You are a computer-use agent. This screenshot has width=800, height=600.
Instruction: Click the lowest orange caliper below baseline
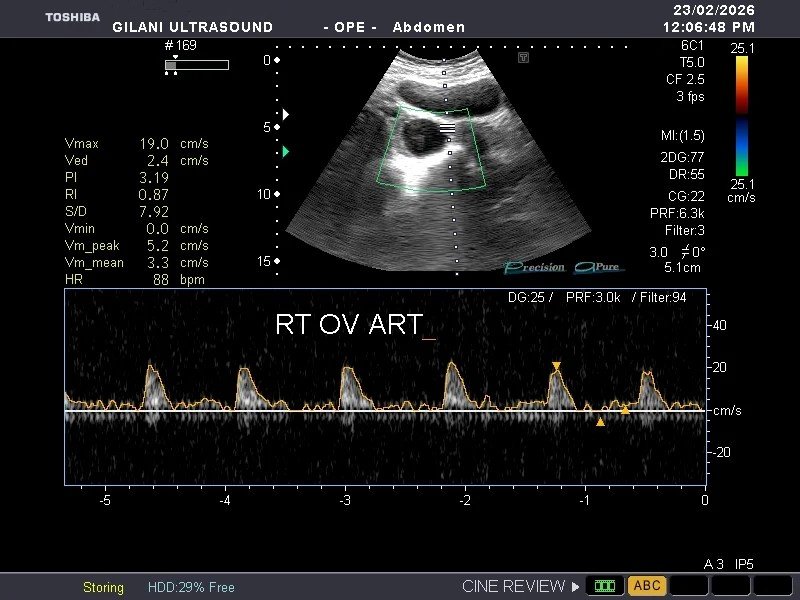pyautogui.click(x=601, y=422)
